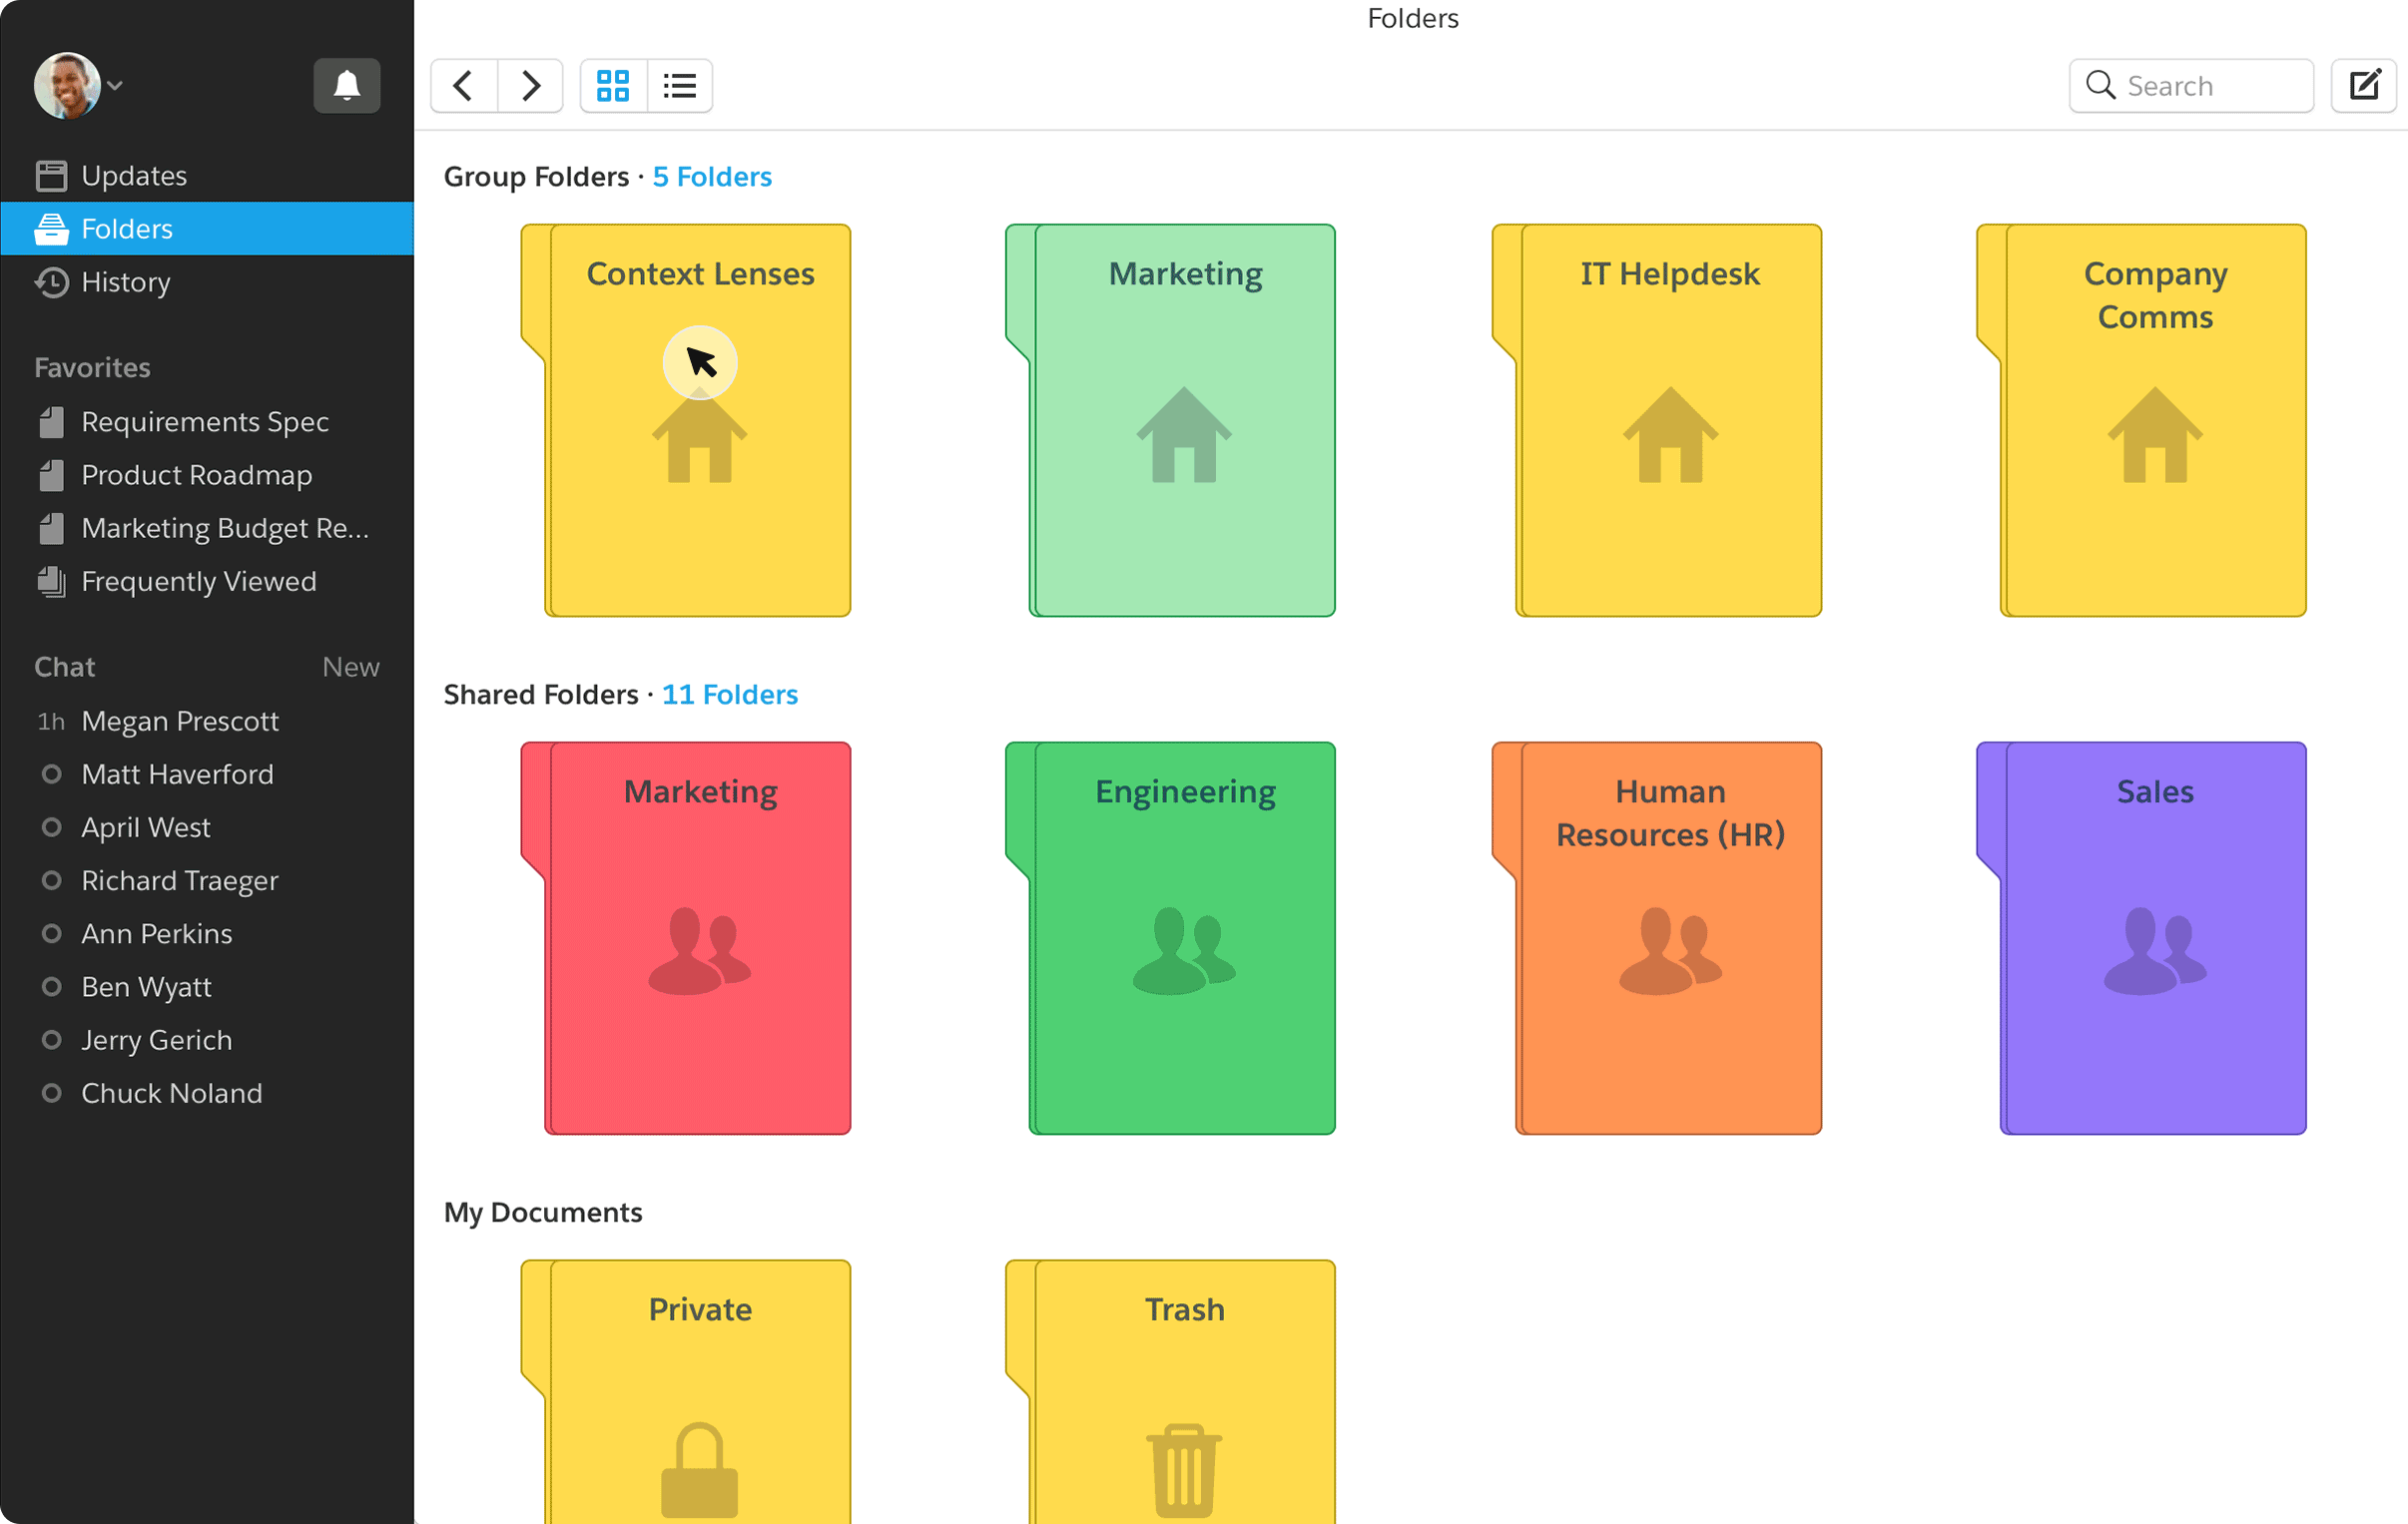Click the 11 Folders link

pos(730,695)
